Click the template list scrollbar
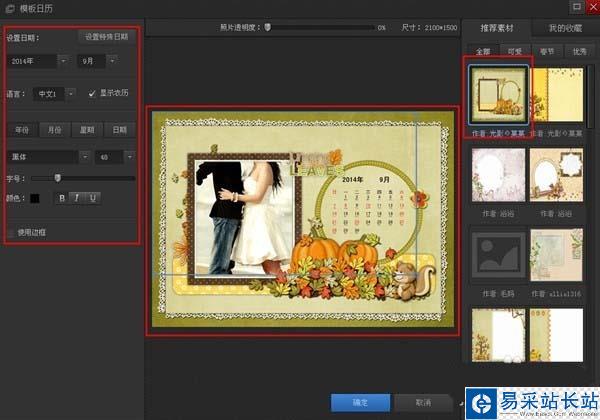The height and width of the screenshot is (420, 600). [590, 96]
